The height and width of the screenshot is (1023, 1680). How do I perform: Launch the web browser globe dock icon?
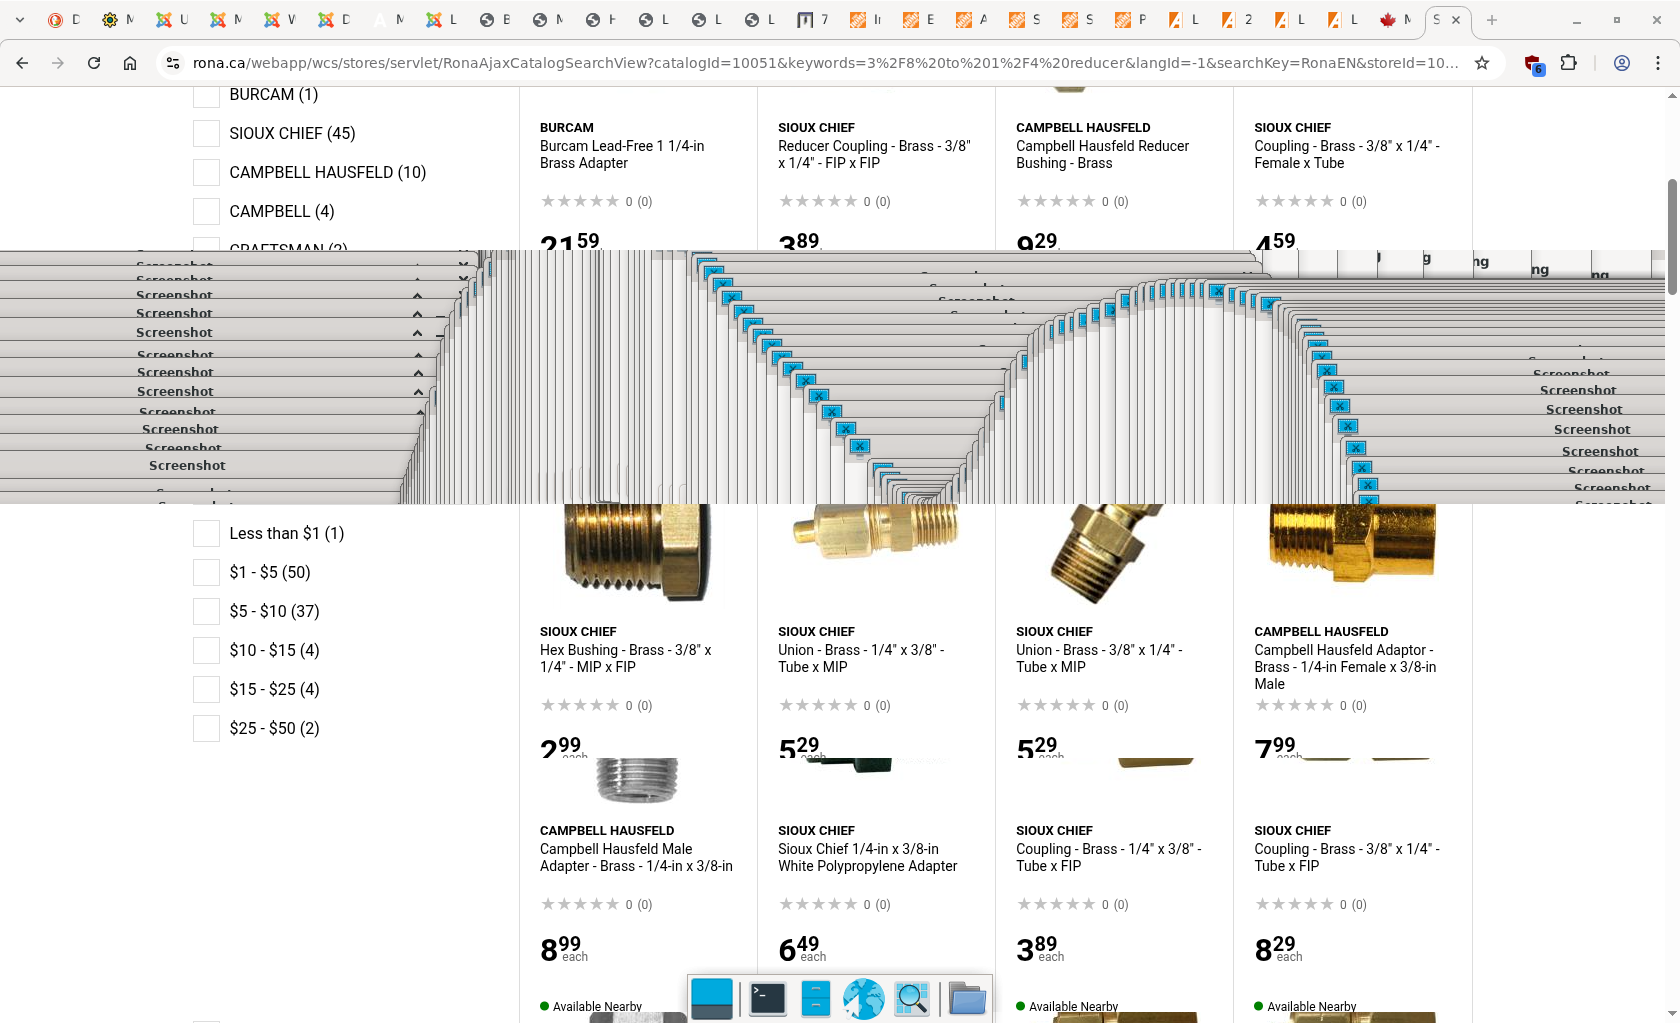coord(863,998)
